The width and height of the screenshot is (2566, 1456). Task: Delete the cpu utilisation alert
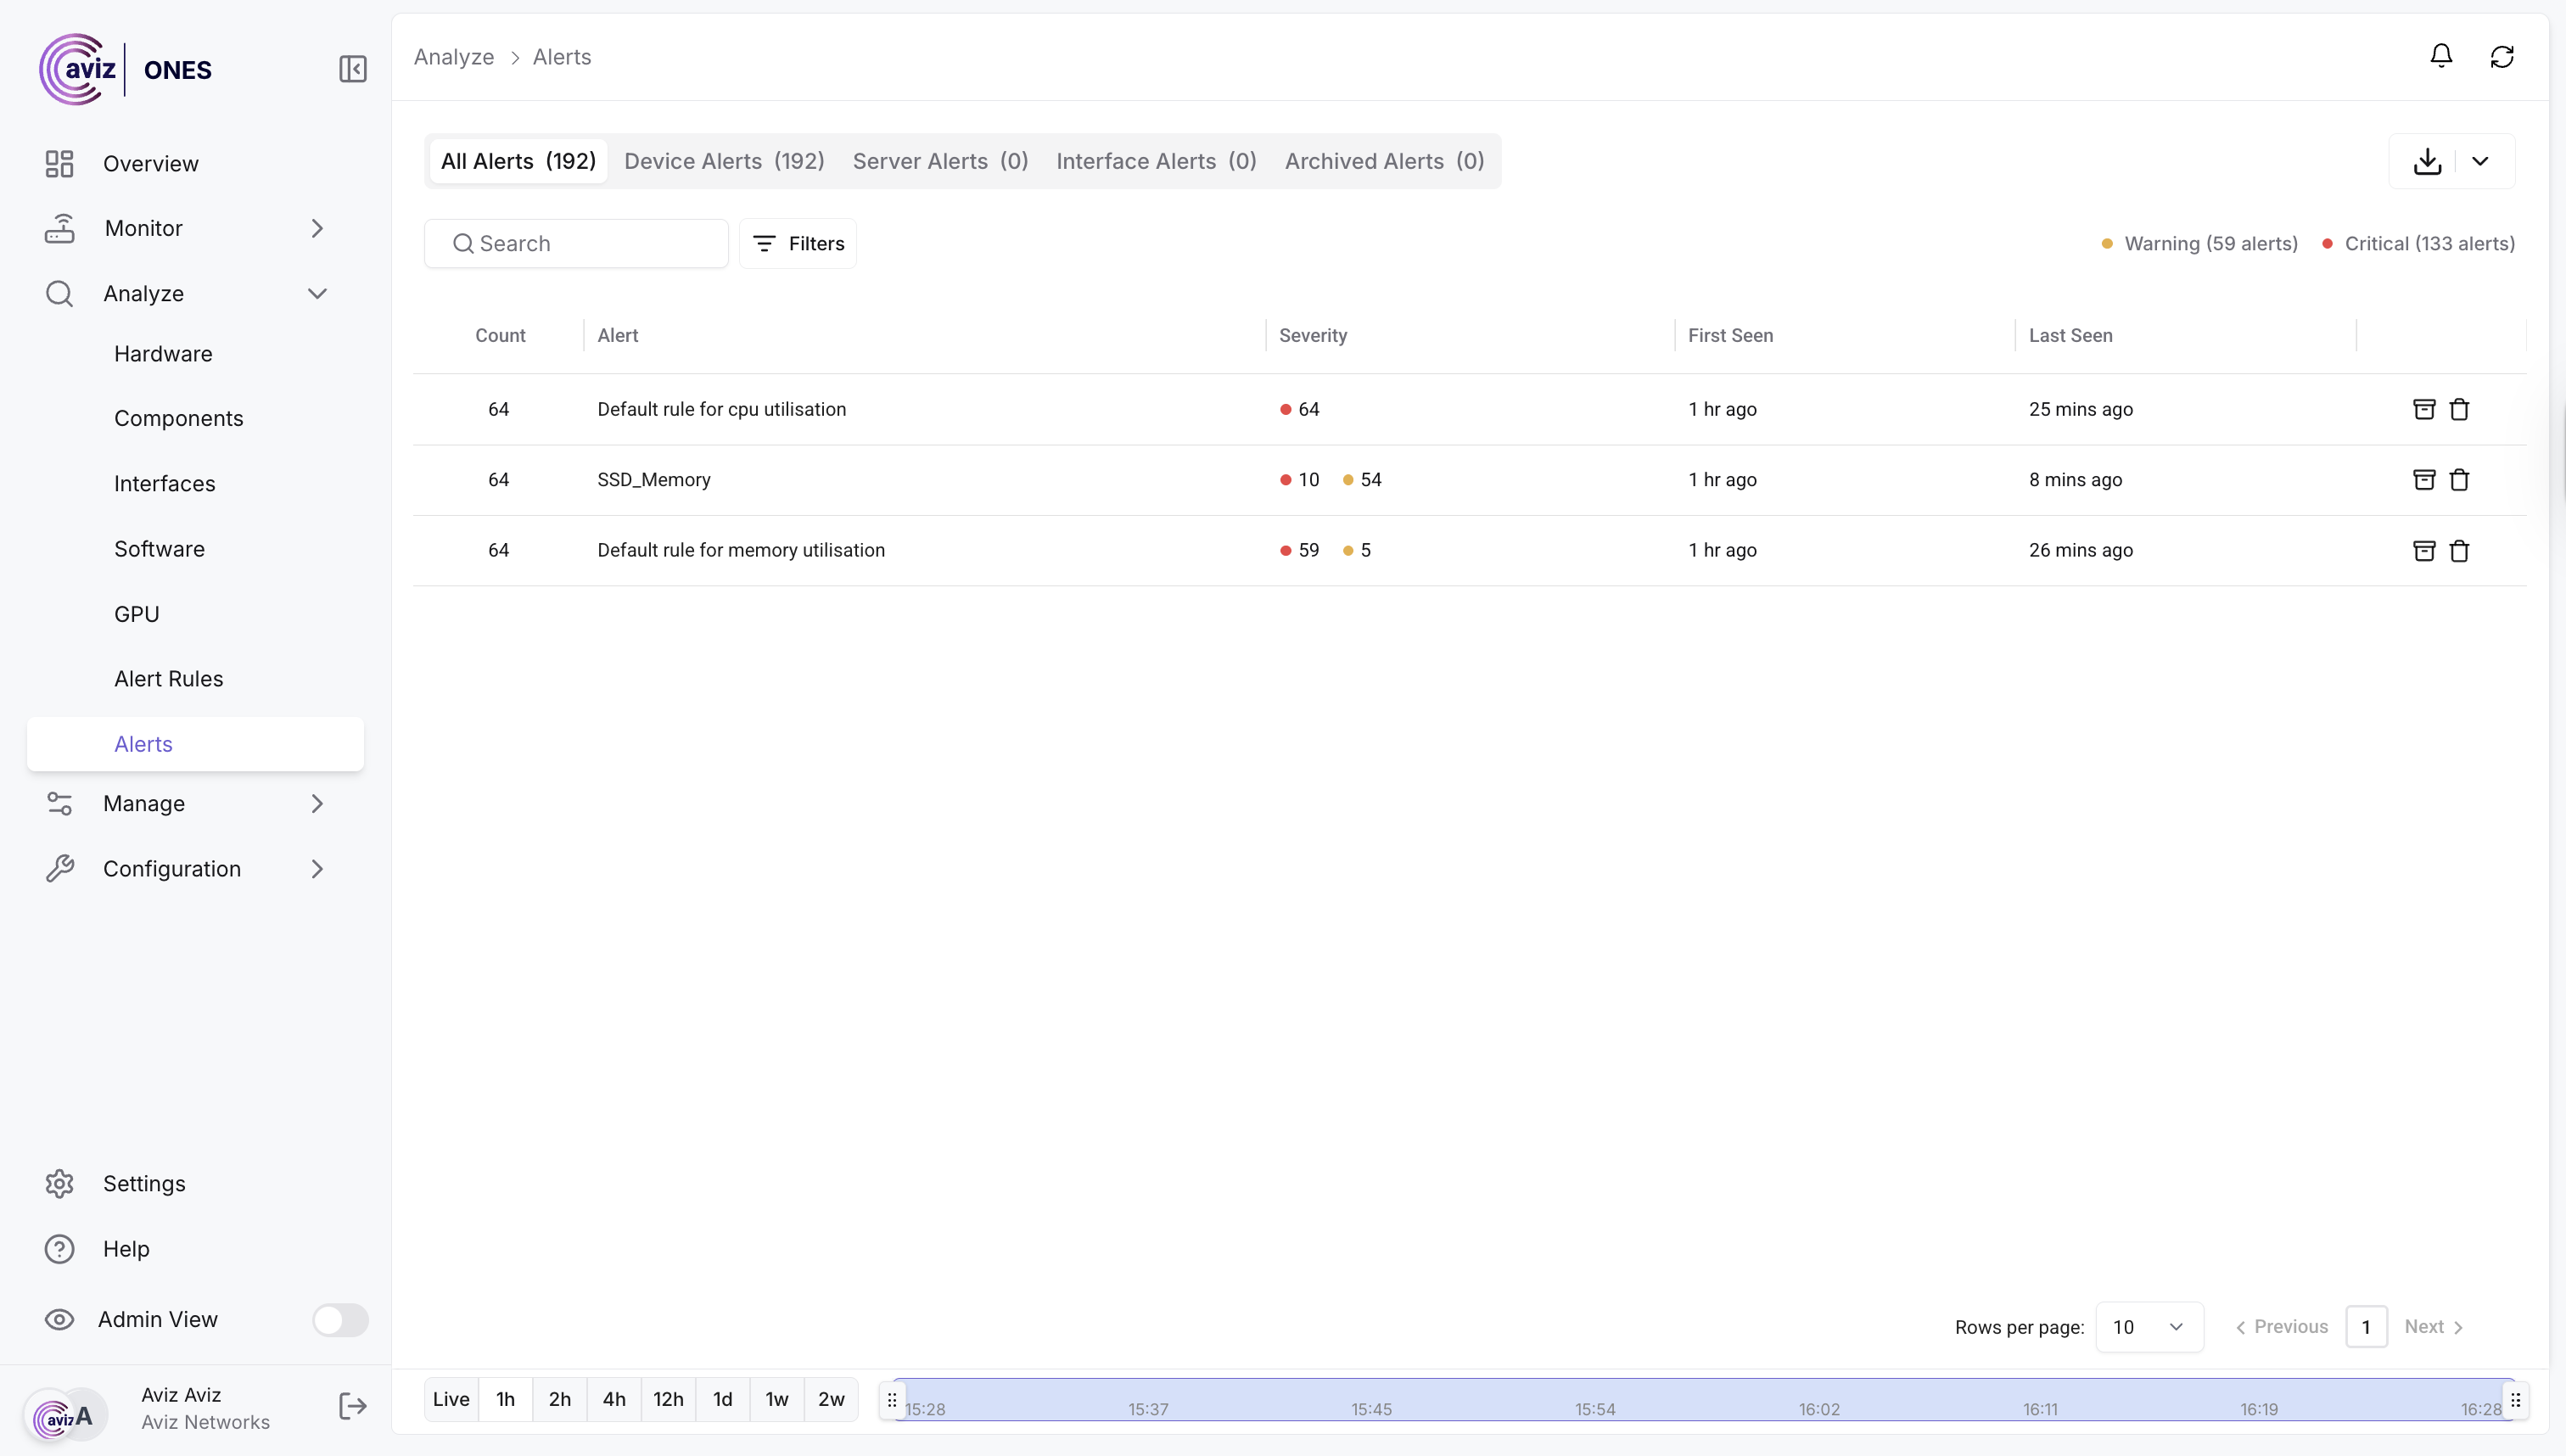[2460, 409]
